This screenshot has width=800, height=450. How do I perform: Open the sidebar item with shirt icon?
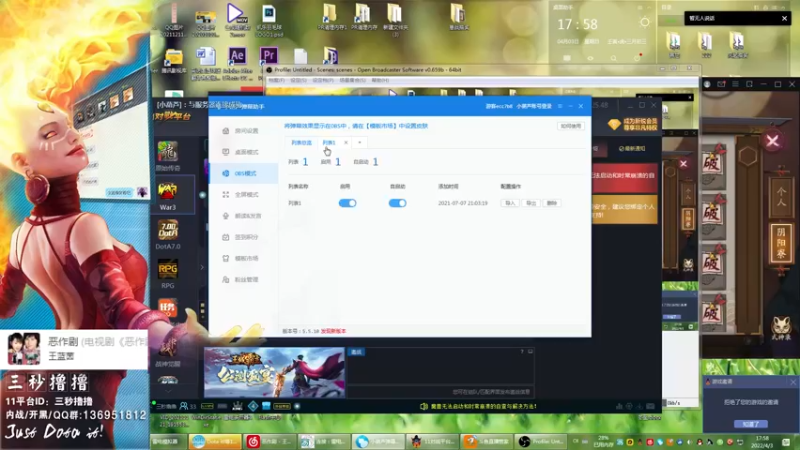click(x=243, y=258)
